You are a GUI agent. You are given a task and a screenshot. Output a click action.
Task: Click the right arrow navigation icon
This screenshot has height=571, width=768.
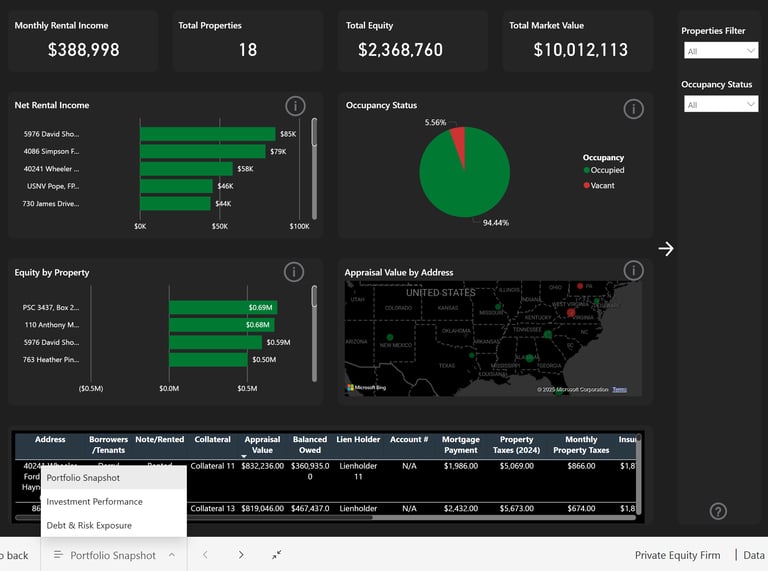coord(666,249)
